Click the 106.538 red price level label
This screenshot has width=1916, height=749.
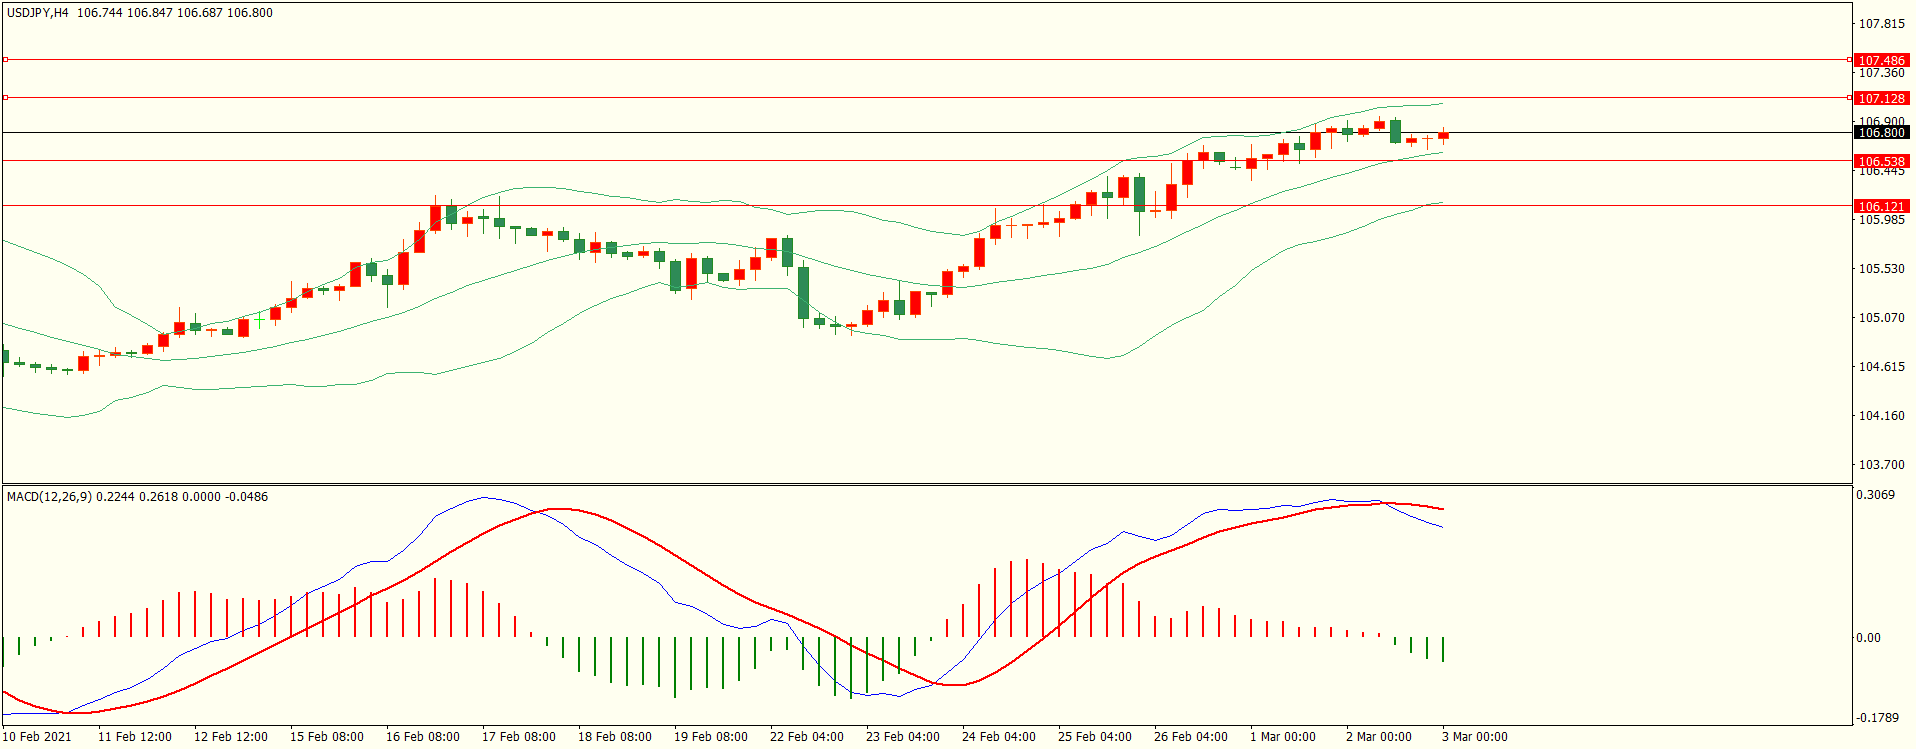1881,162
